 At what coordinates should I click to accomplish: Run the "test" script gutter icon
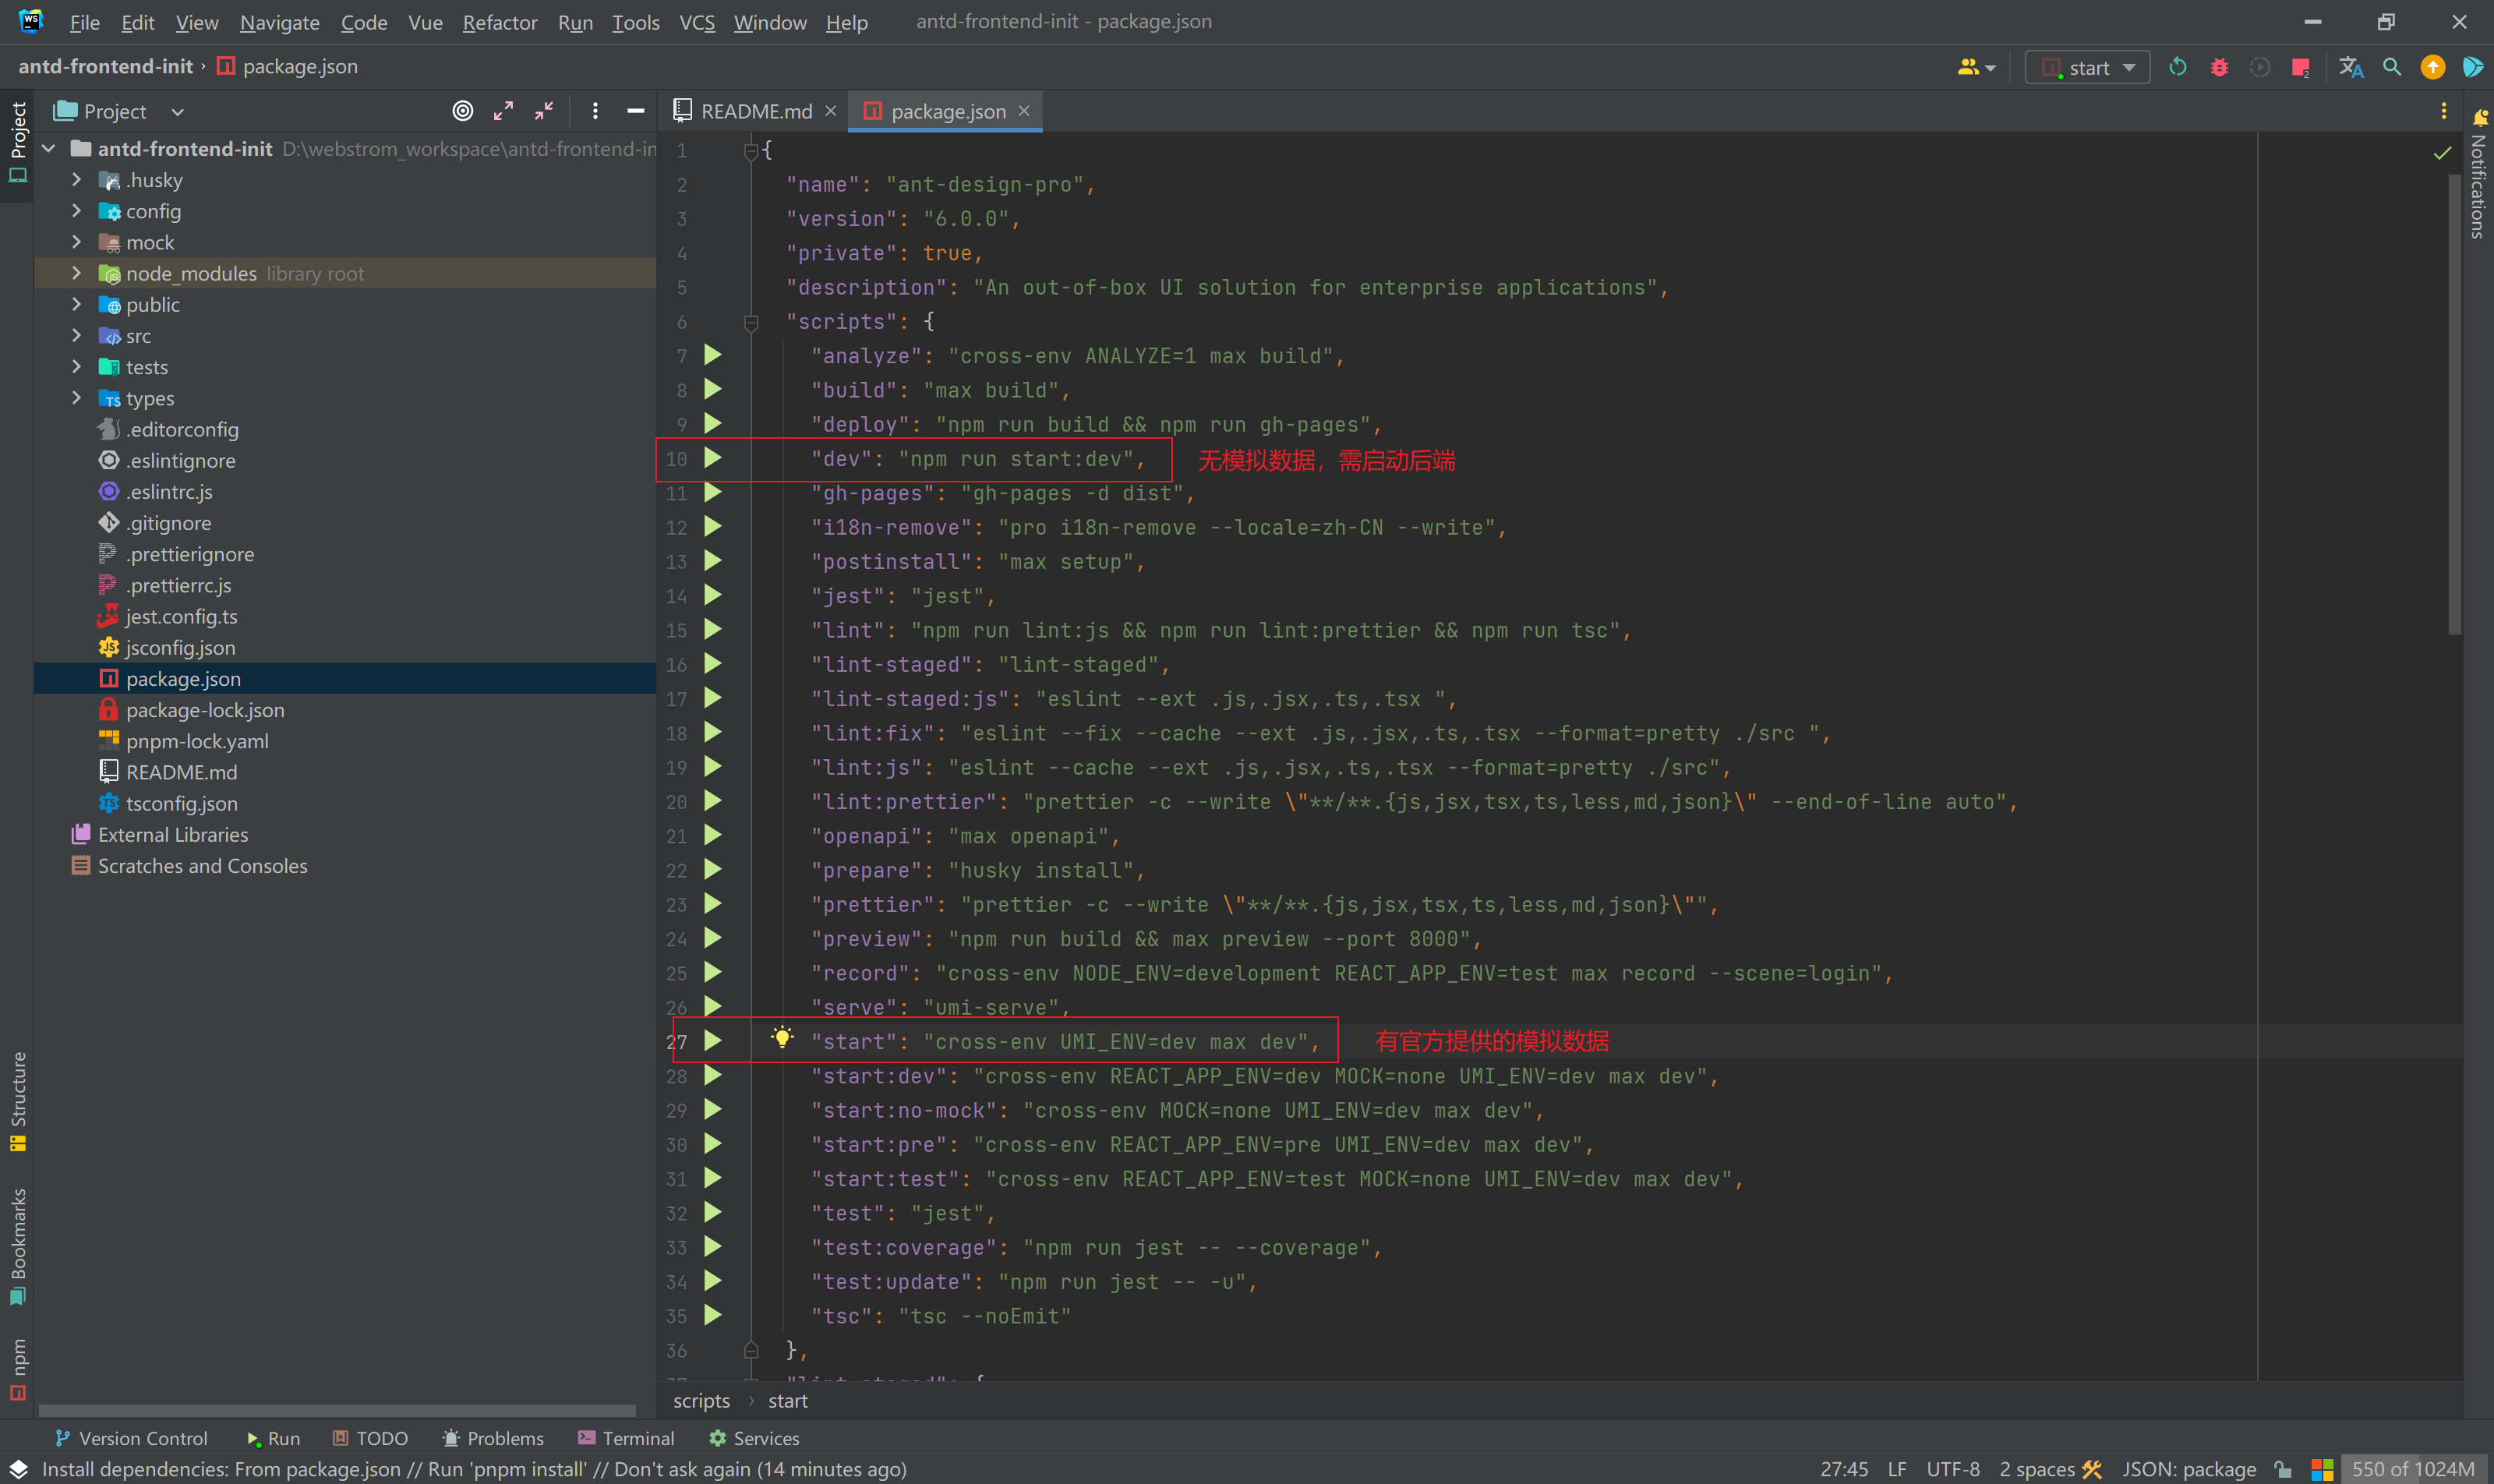(712, 1213)
